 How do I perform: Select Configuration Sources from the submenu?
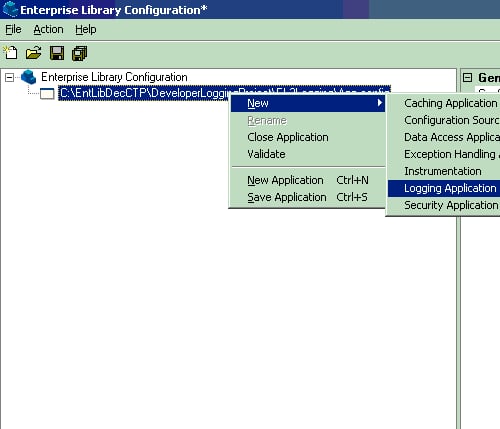444,120
